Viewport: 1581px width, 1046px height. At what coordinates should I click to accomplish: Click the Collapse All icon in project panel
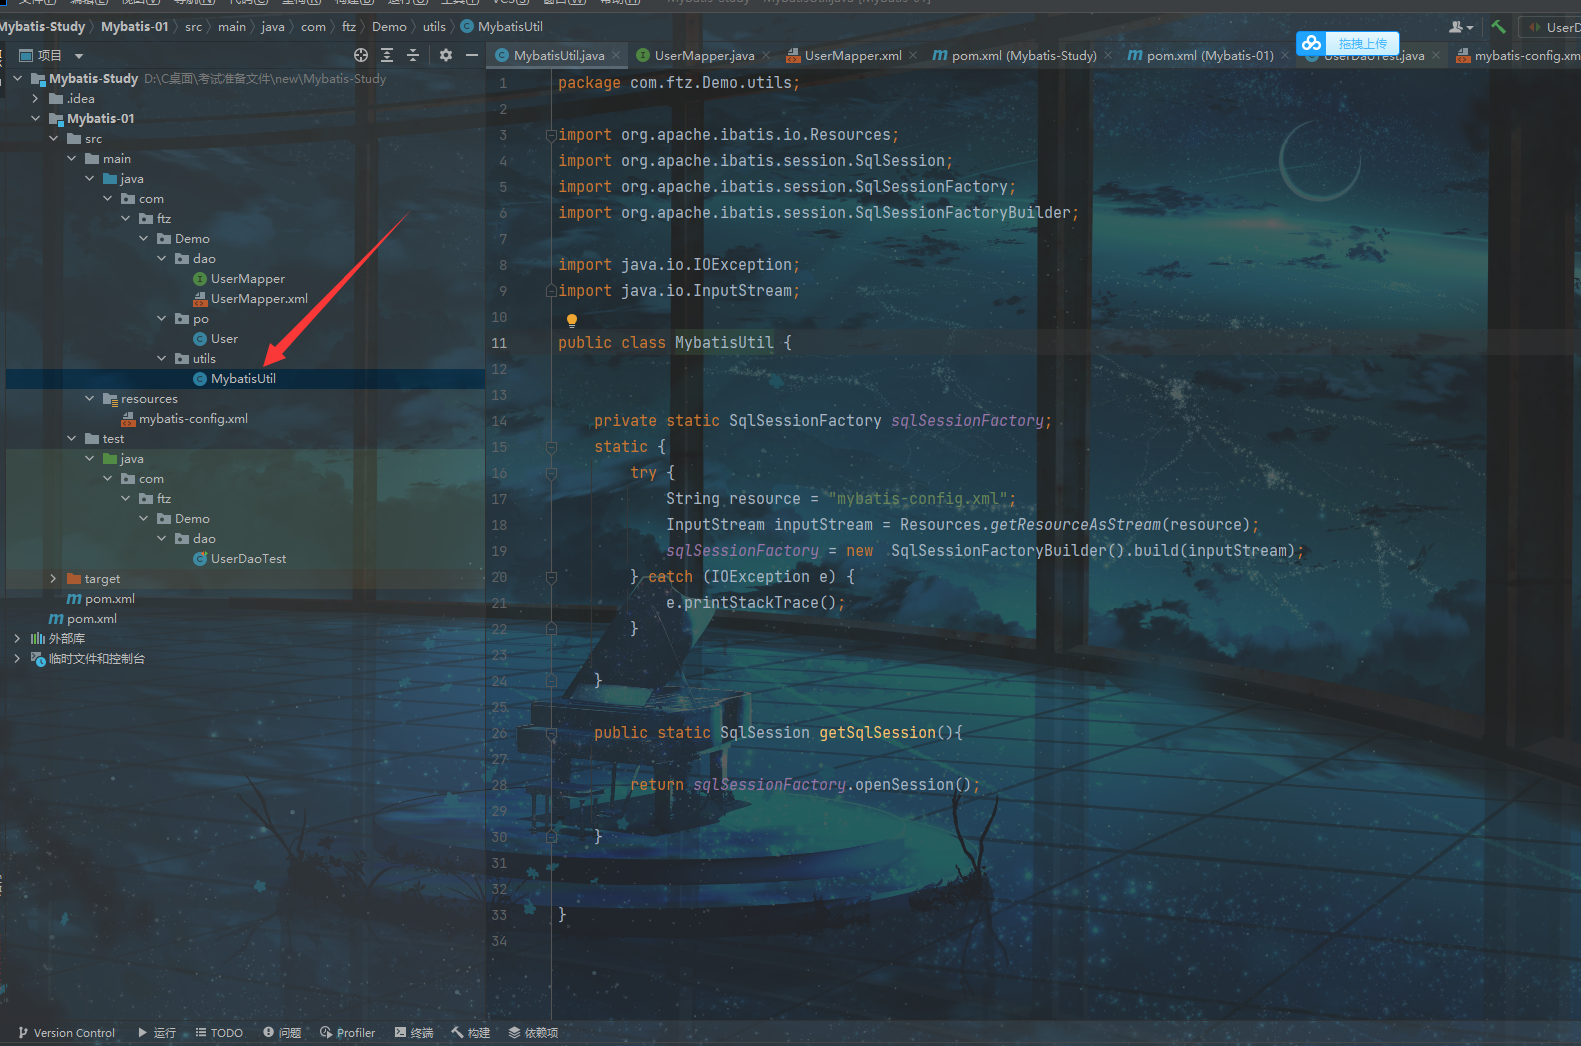pyautogui.click(x=413, y=55)
